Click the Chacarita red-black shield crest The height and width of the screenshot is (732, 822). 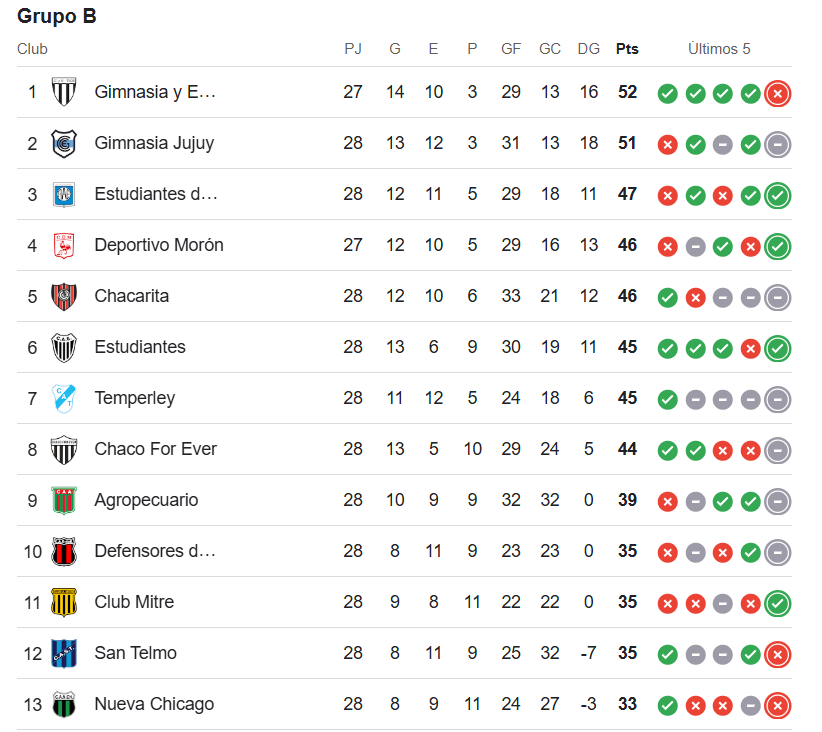click(x=64, y=296)
